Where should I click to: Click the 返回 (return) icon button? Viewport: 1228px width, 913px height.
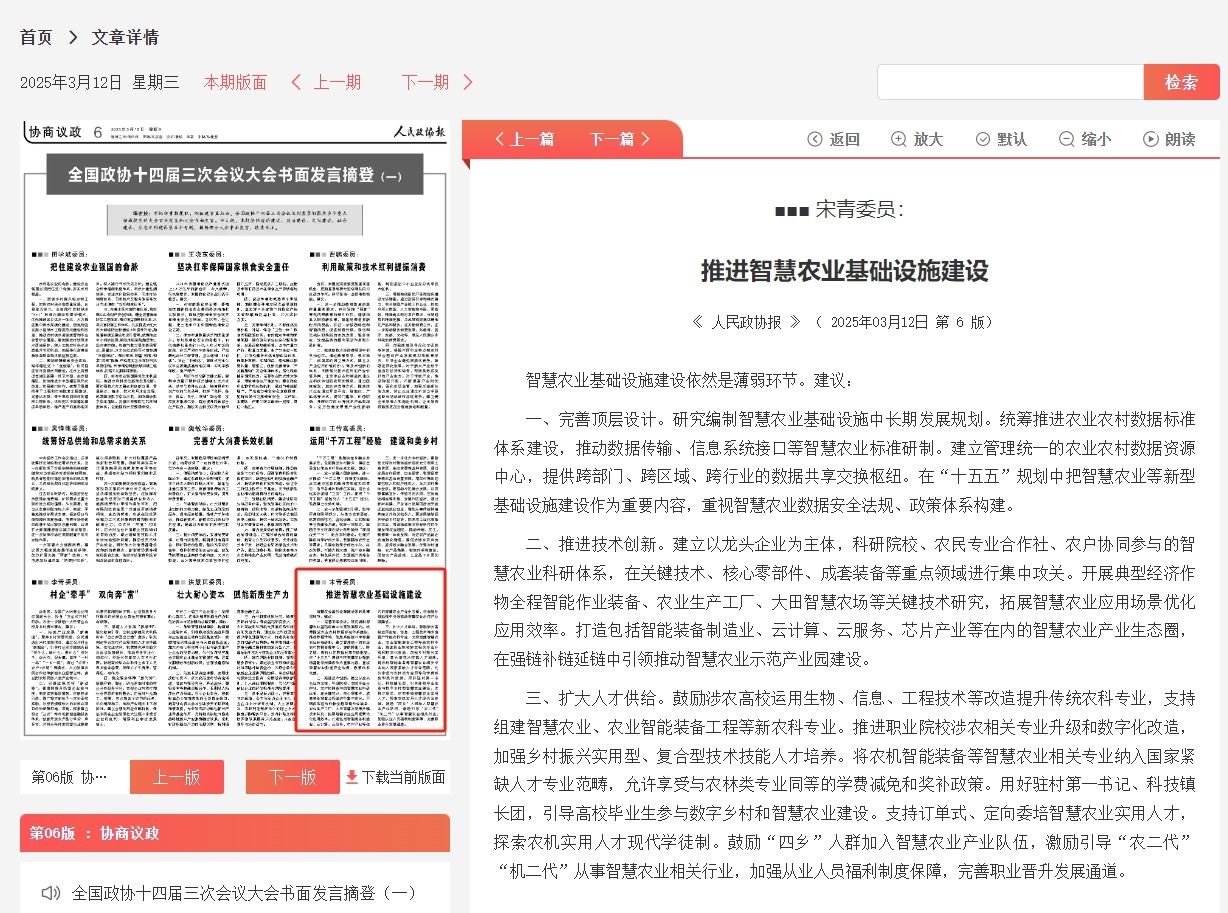click(x=815, y=139)
